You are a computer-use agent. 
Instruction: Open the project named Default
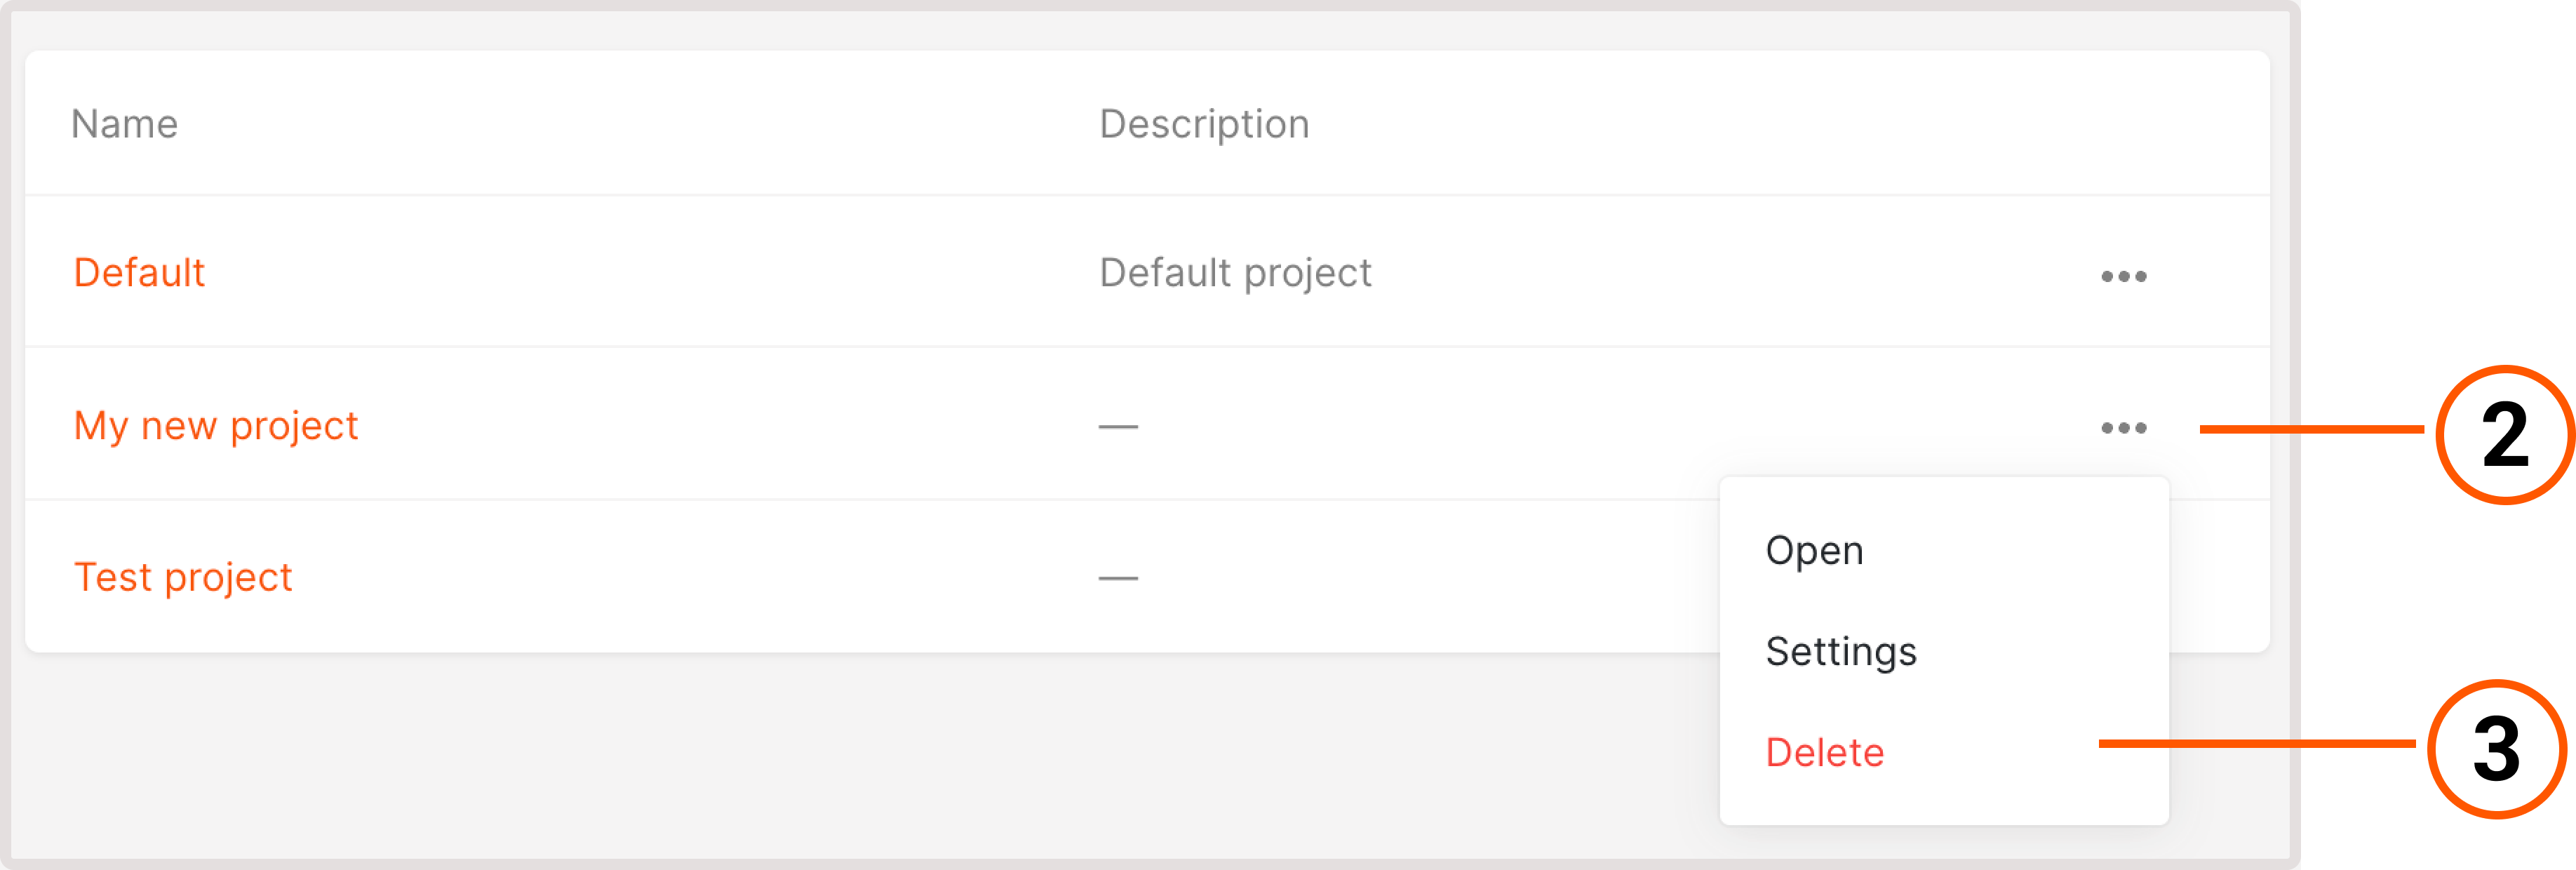(140, 271)
